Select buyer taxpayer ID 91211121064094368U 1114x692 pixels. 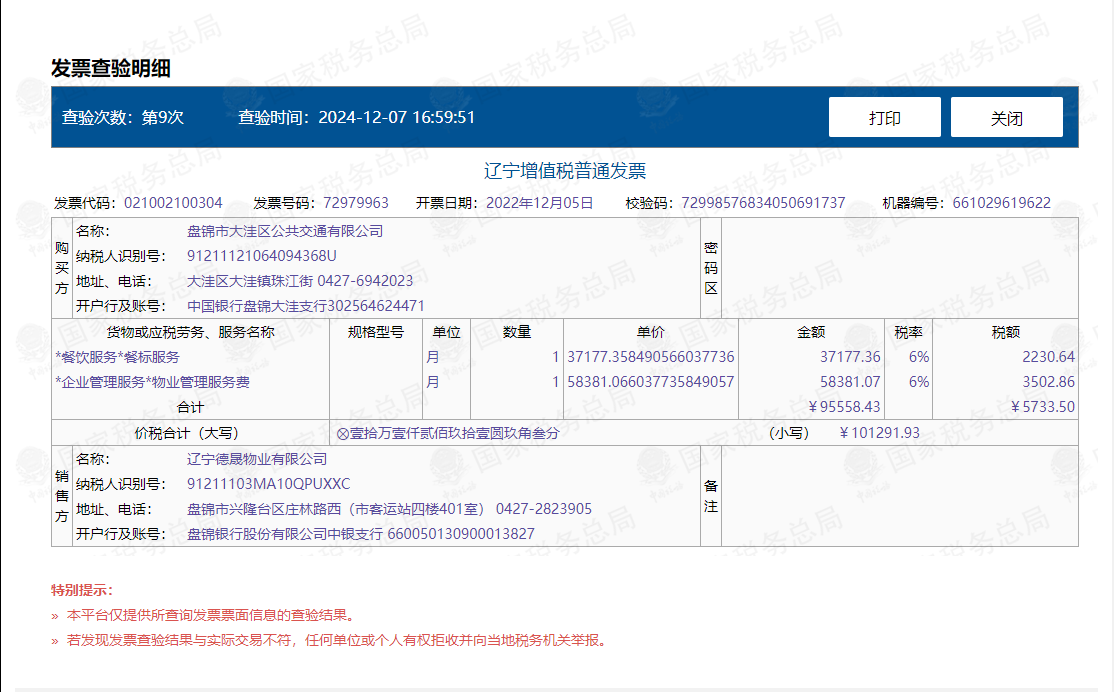click(262, 256)
